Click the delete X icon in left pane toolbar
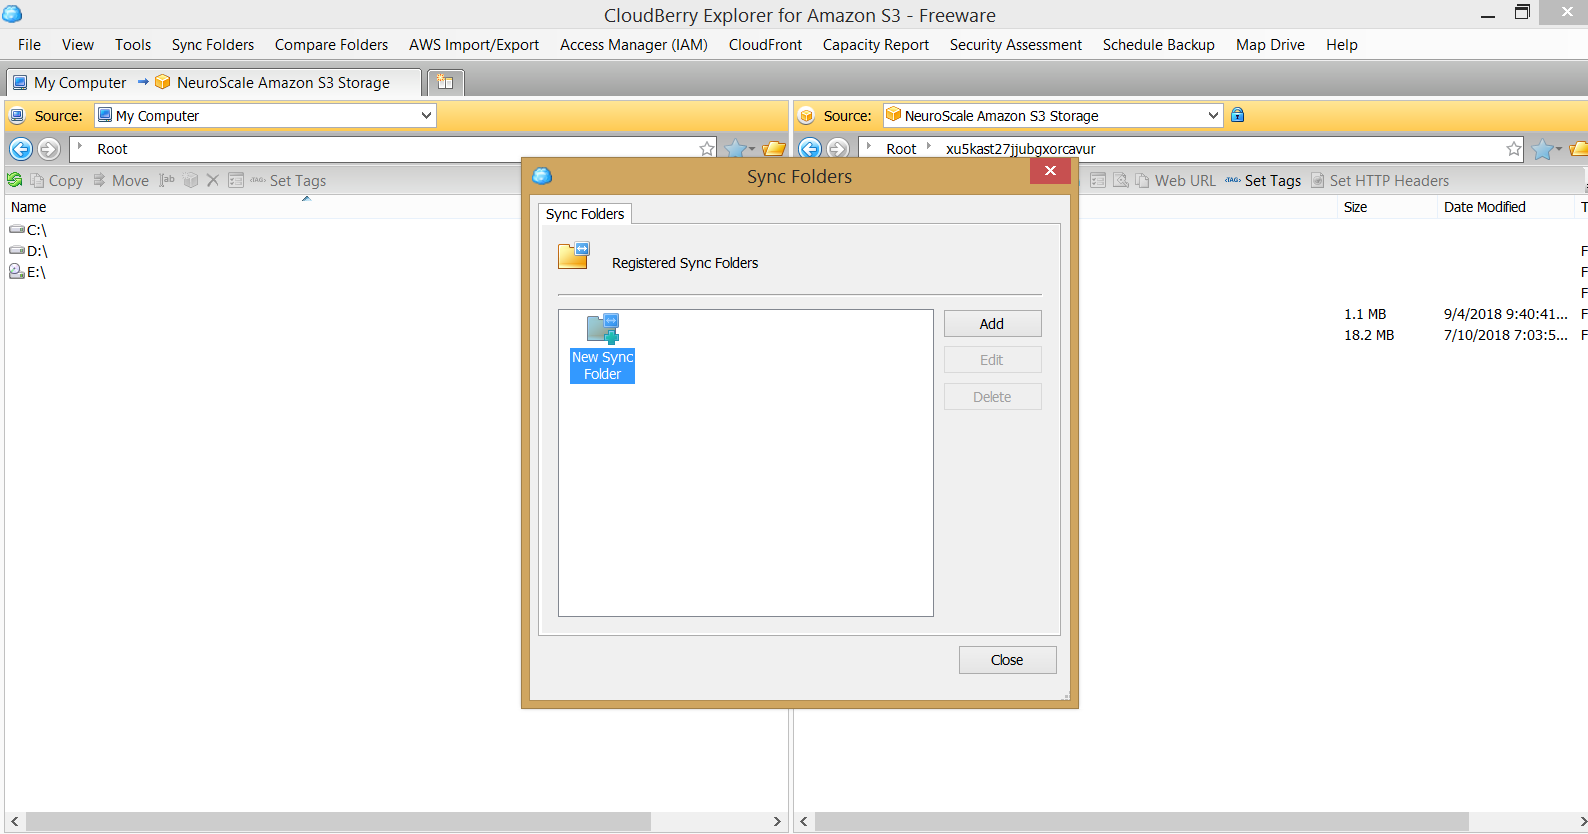This screenshot has height=834, width=1588. pos(212,180)
